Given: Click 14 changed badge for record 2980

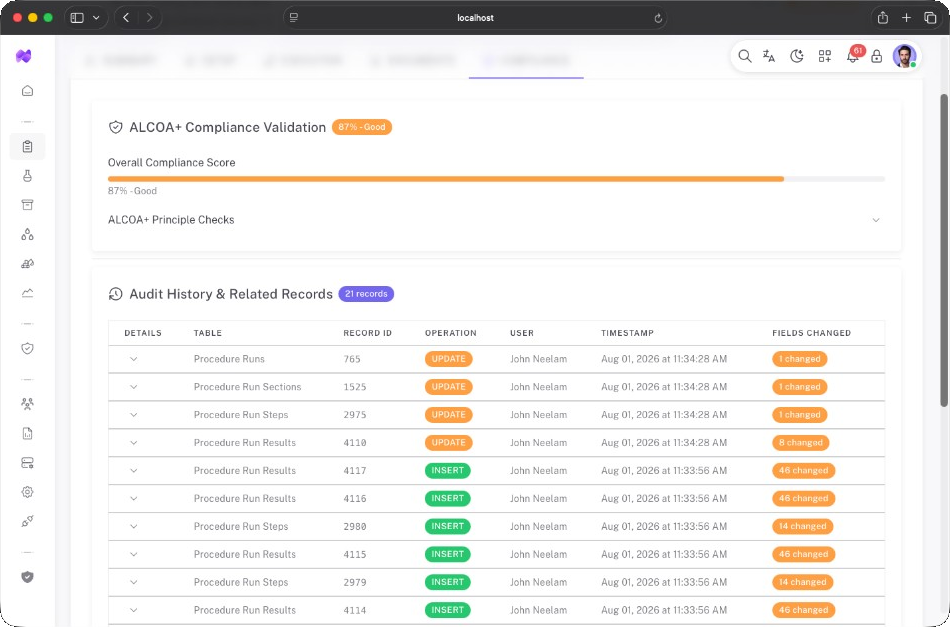Looking at the screenshot, I should tap(802, 526).
